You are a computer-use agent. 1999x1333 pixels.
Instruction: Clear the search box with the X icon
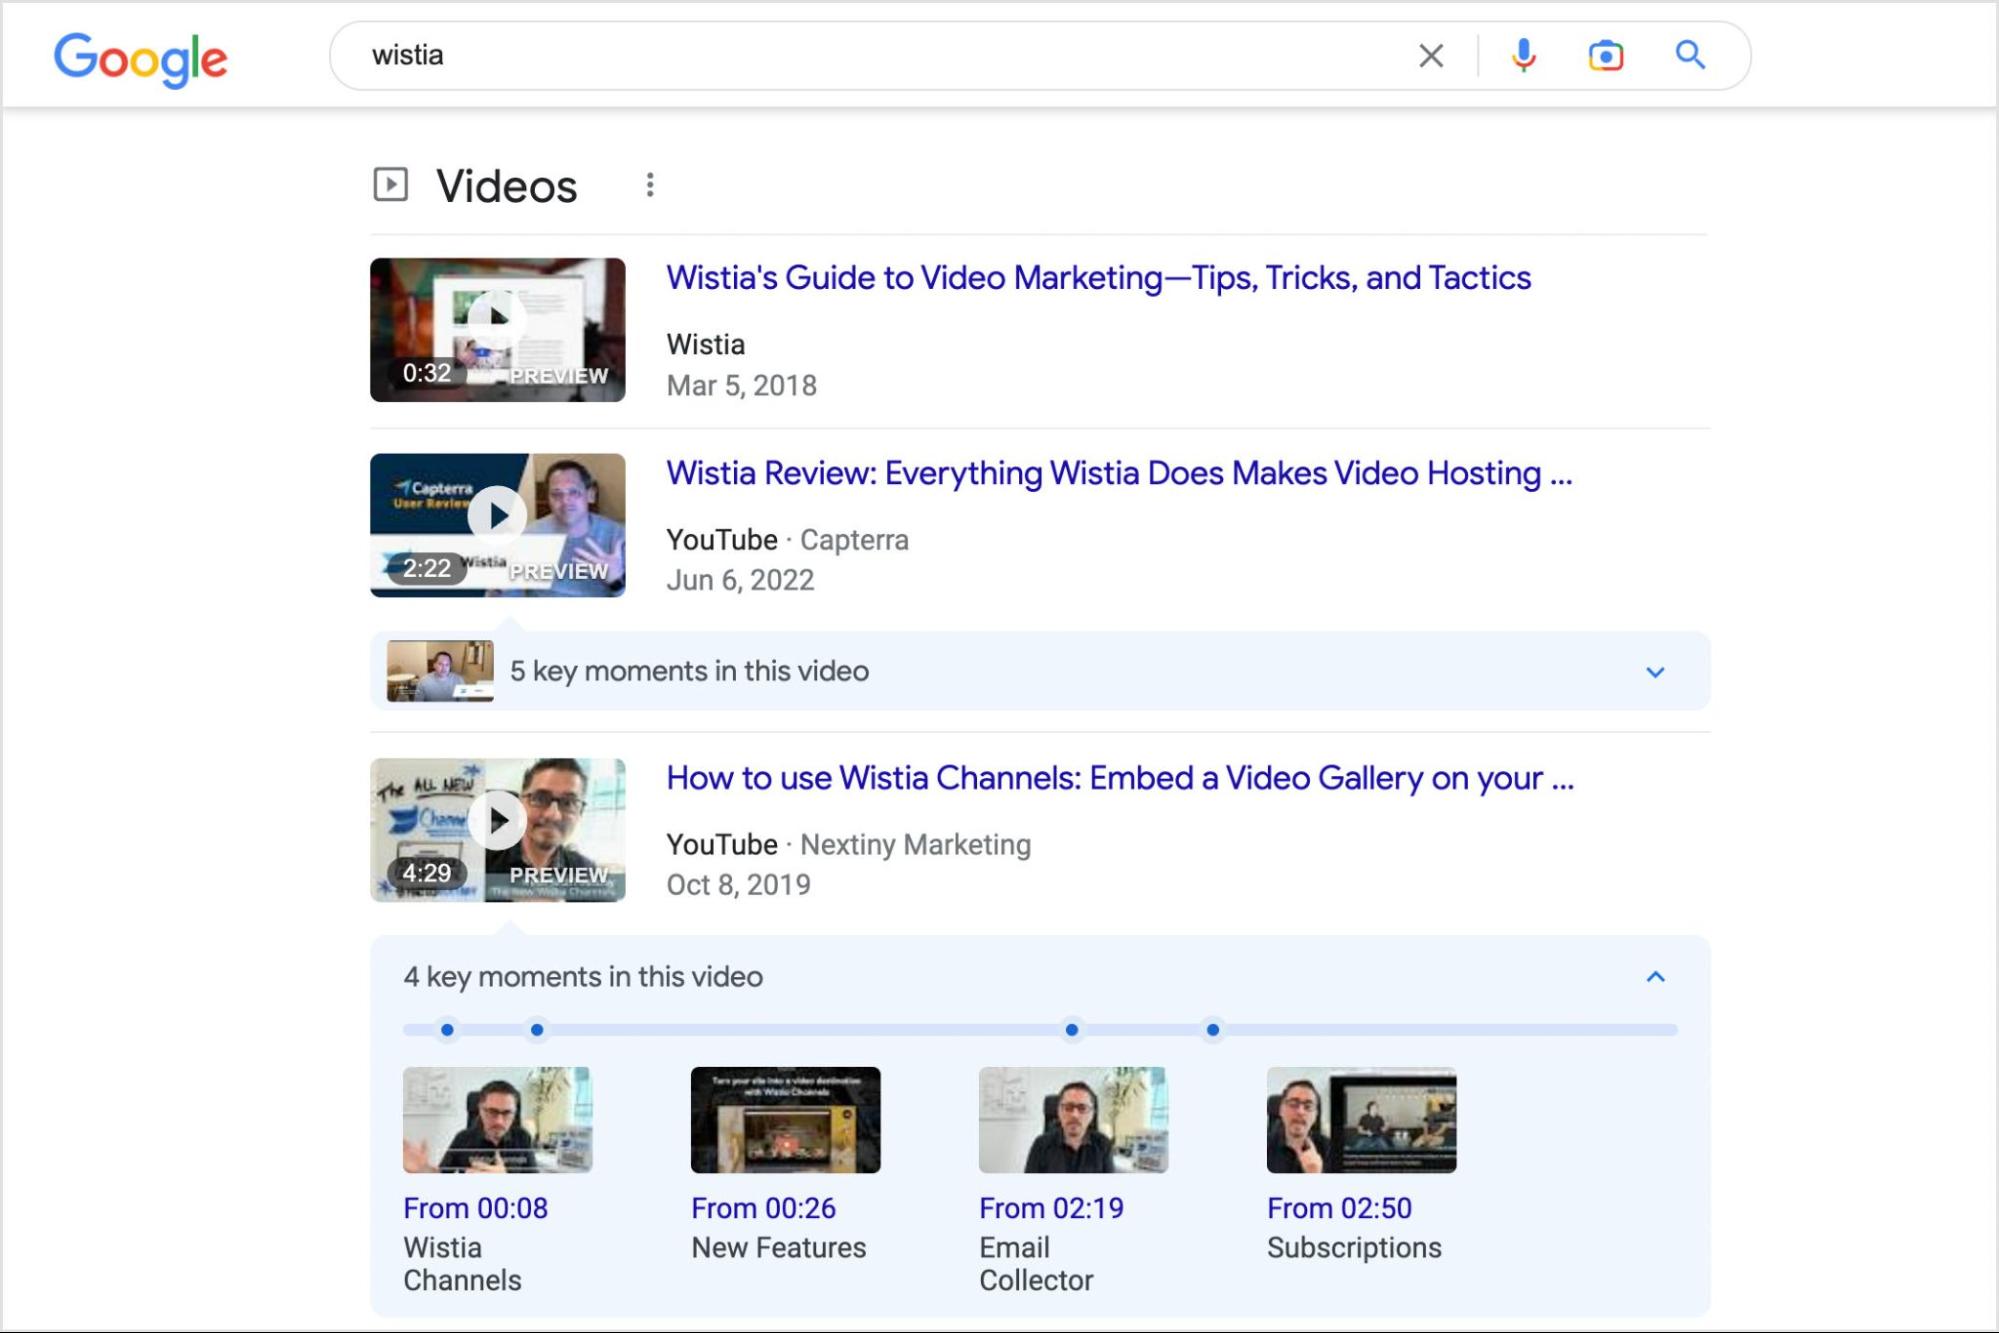tap(1431, 56)
